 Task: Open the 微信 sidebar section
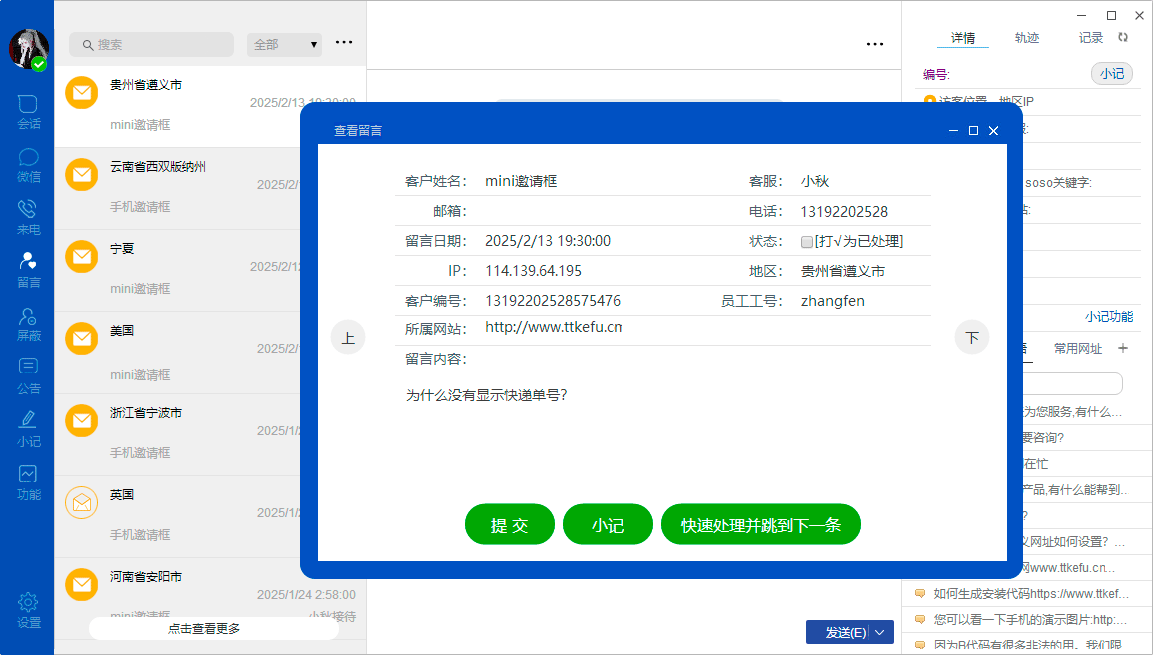[x=28, y=165]
